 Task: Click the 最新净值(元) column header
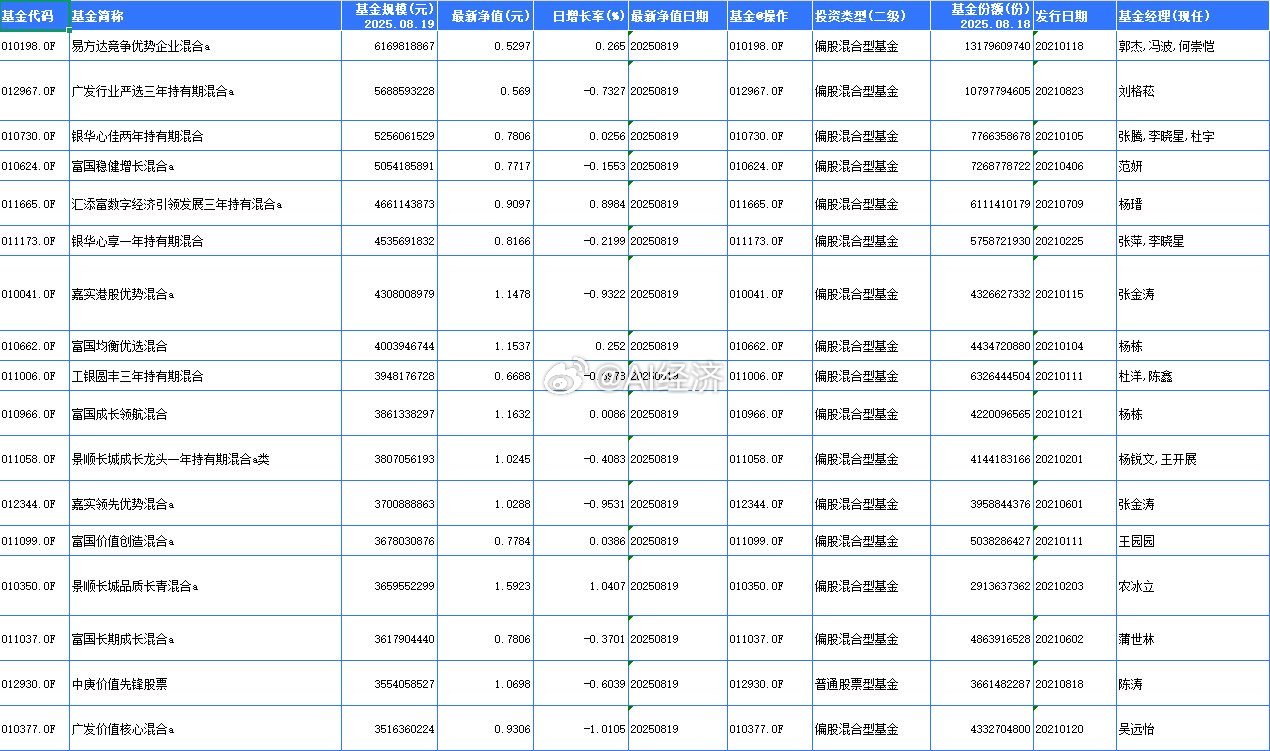point(486,16)
